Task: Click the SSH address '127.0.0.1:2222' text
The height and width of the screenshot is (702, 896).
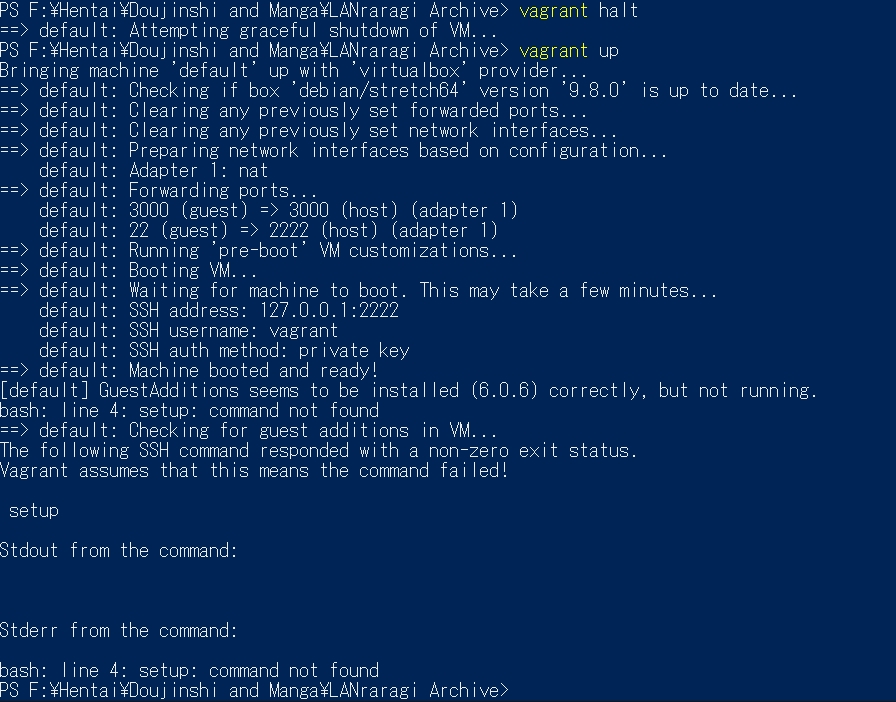Action: tap(329, 310)
